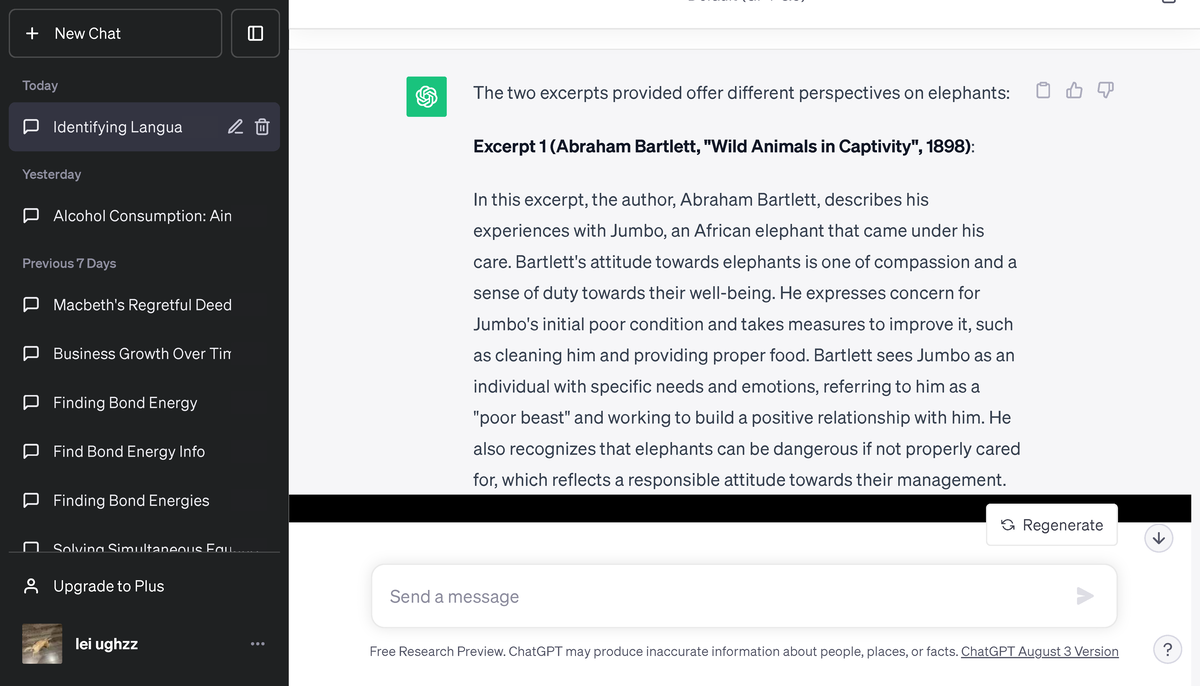The image size is (1200, 686).
Task: Open the Alcohol Consumption chat
Action: coord(142,216)
